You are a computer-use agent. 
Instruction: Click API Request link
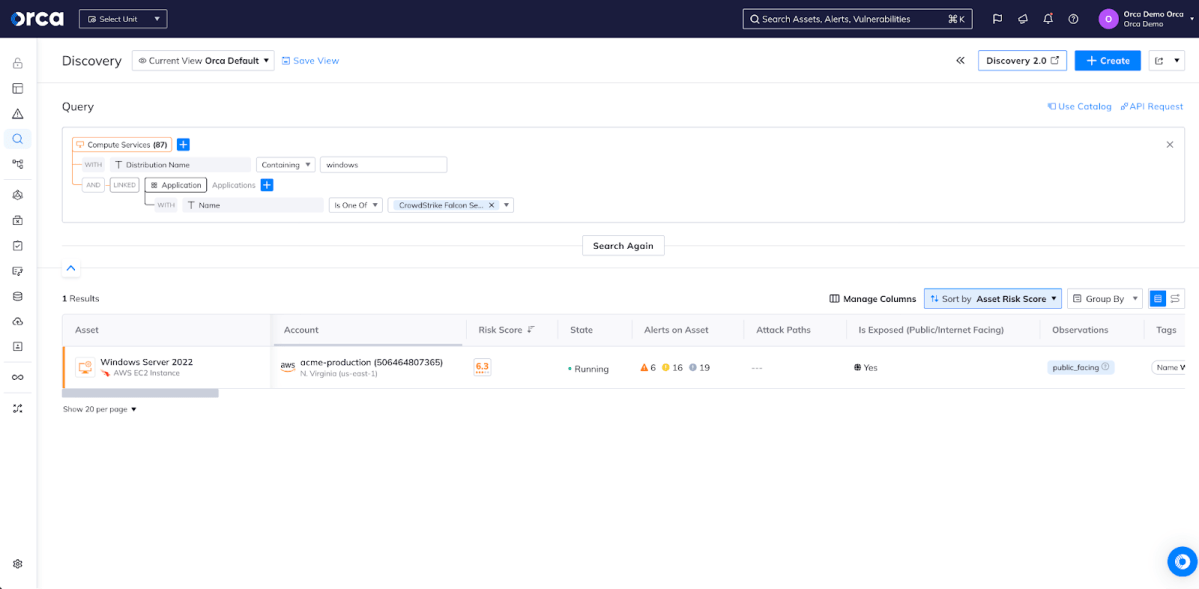tap(1152, 106)
